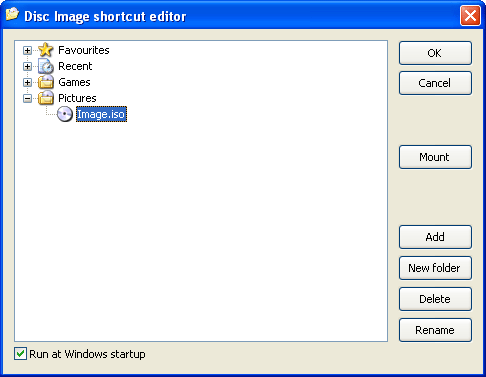
Task: Click the Games folder icon
Action: 46,82
